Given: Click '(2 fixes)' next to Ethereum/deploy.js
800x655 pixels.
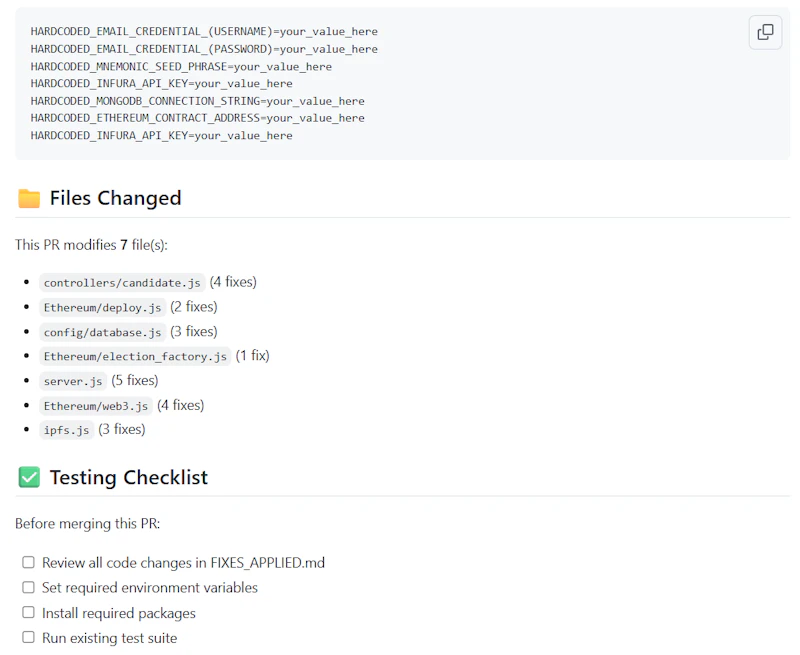Looking at the screenshot, I should pyautogui.click(x=194, y=307).
